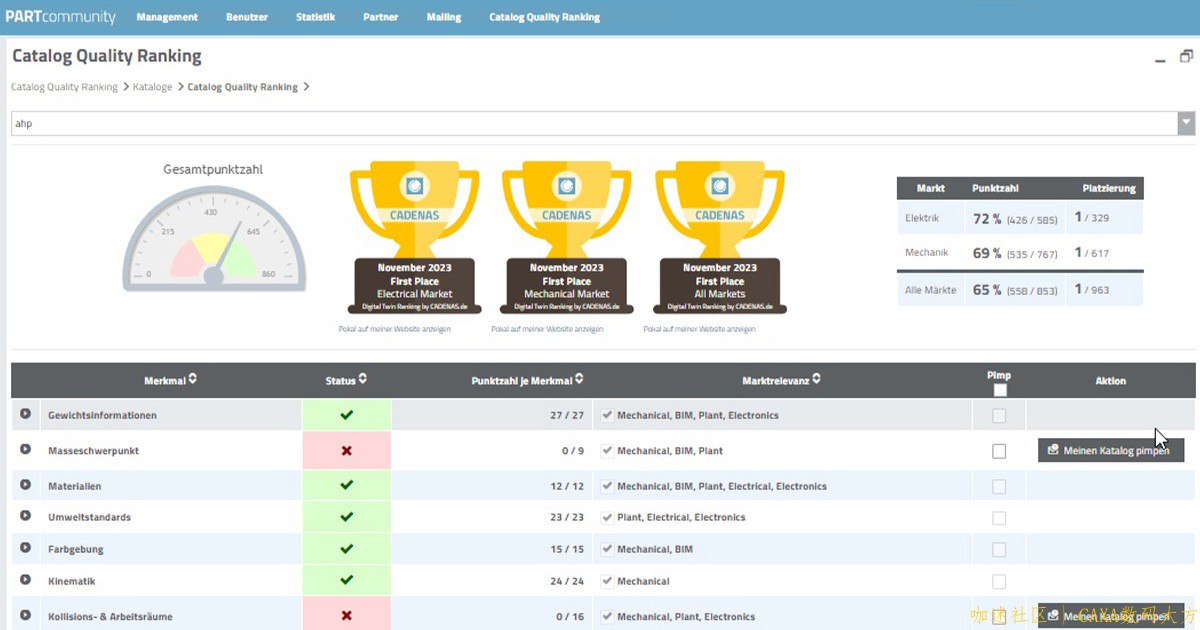Image resolution: width=1200 pixels, height=630 pixels.
Task: Click the Mechanical Market trophy icon
Action: tap(566, 238)
